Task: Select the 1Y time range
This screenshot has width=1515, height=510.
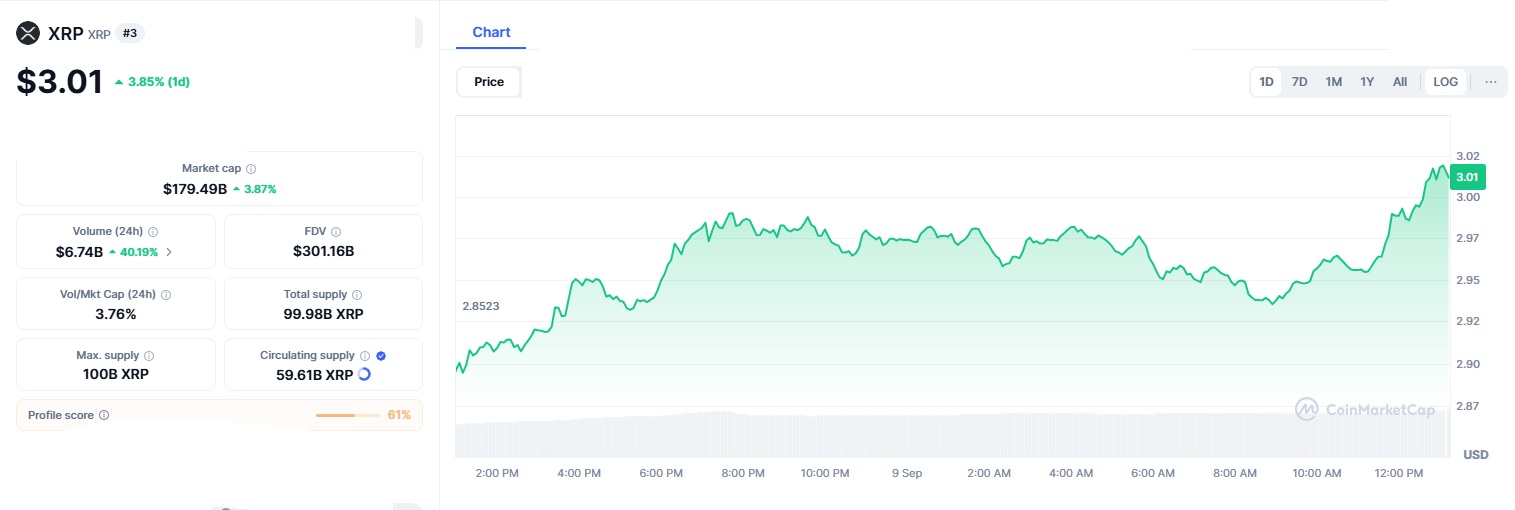Action: tap(1367, 82)
